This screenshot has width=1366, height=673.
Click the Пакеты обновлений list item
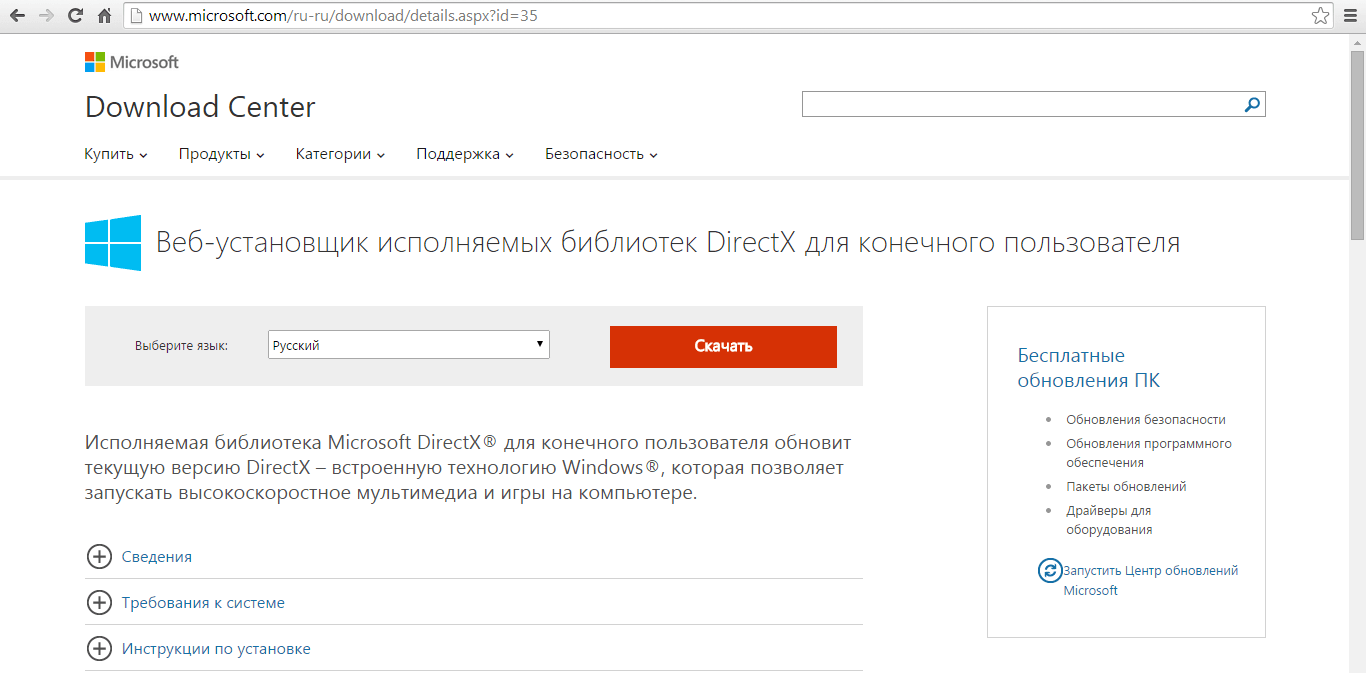click(1126, 487)
